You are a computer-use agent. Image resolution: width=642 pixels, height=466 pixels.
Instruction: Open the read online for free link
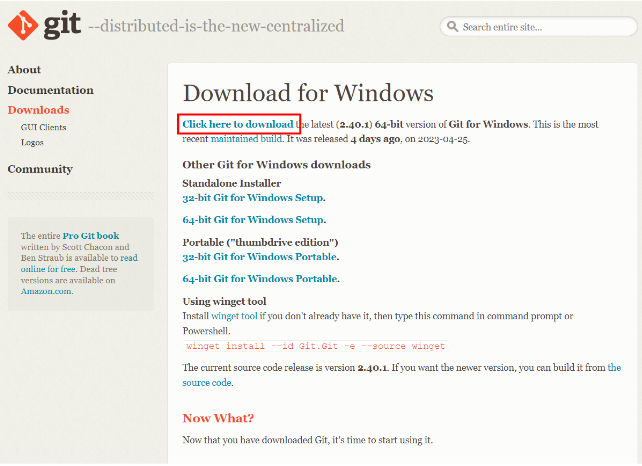tap(79, 263)
